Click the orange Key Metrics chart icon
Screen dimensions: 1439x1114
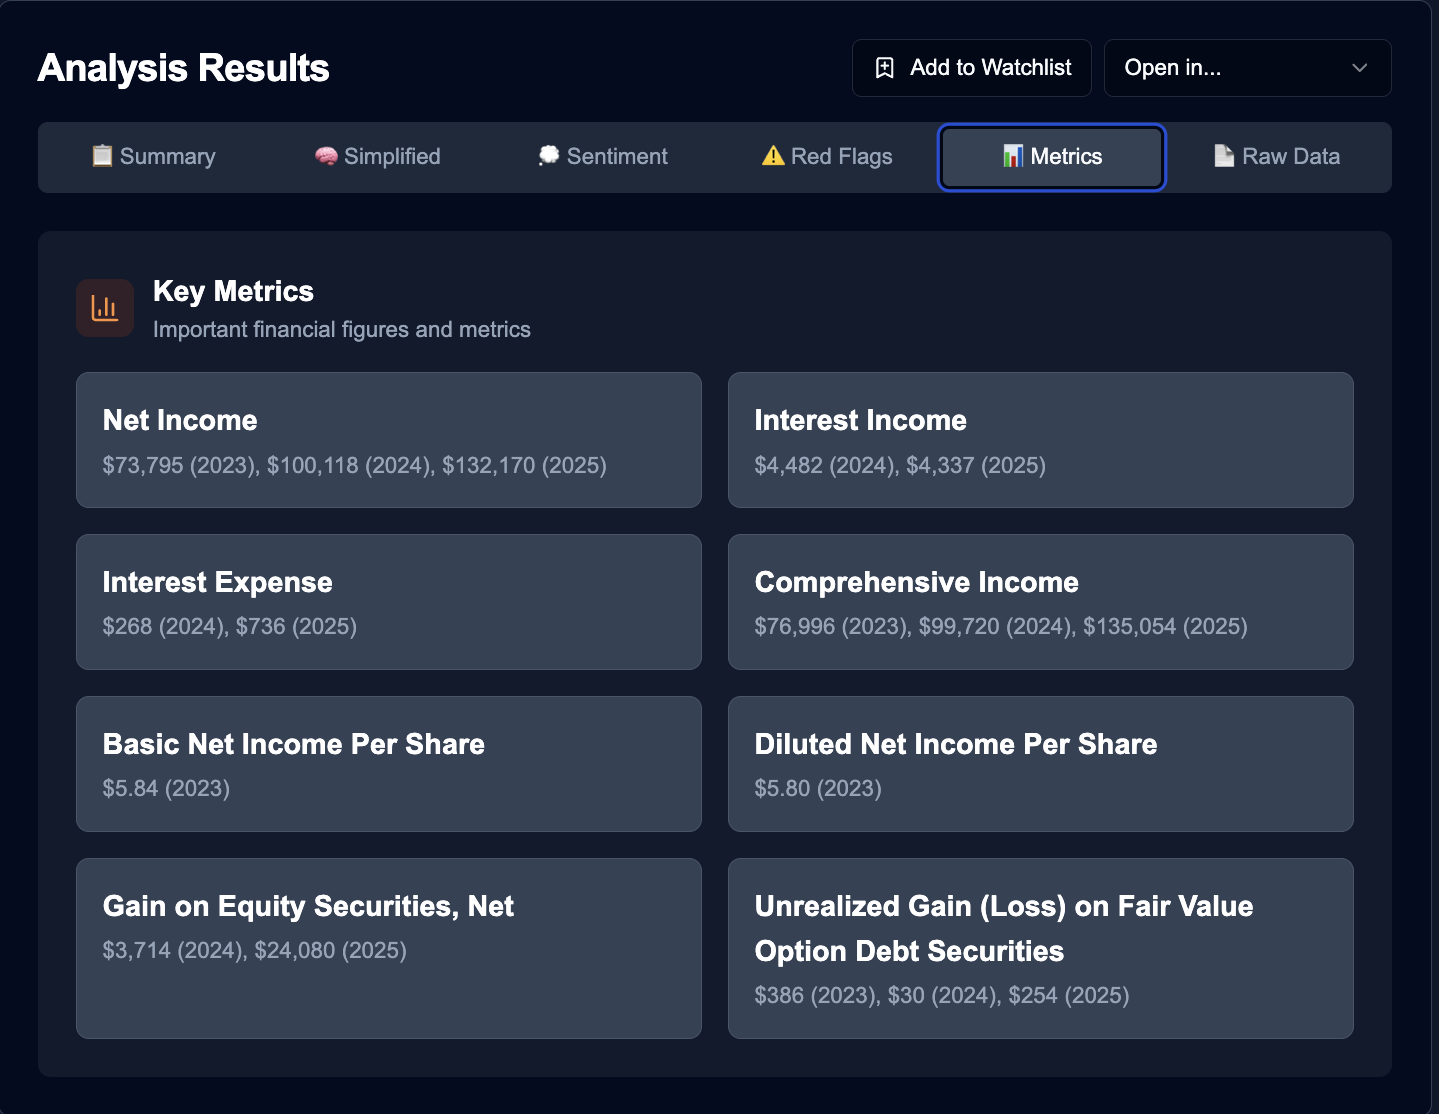[x=105, y=308]
